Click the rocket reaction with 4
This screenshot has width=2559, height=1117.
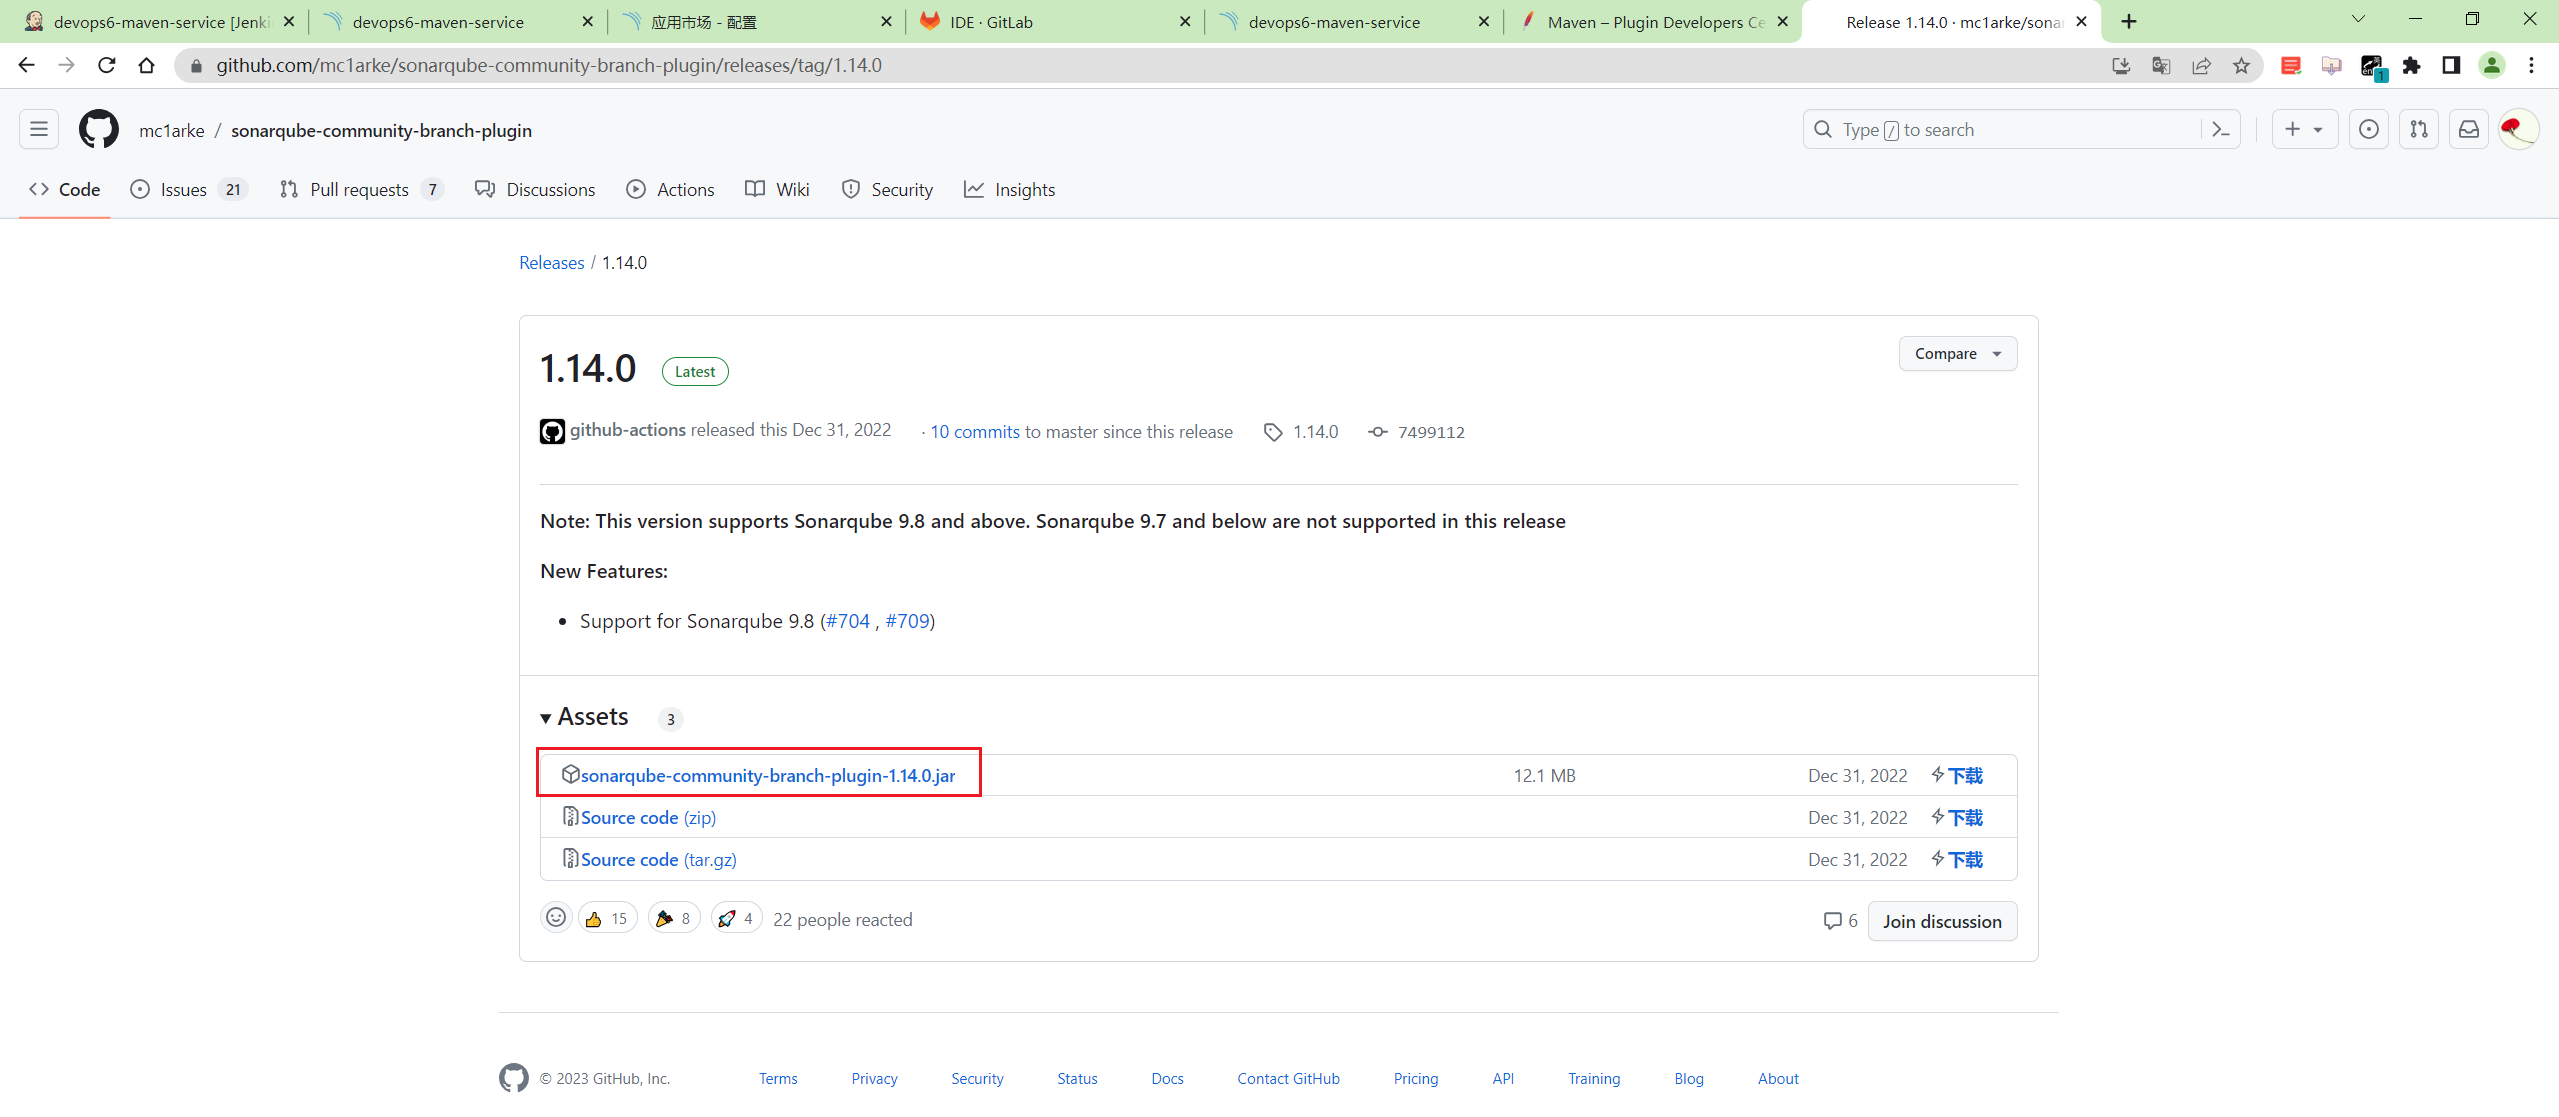pyautogui.click(x=737, y=918)
